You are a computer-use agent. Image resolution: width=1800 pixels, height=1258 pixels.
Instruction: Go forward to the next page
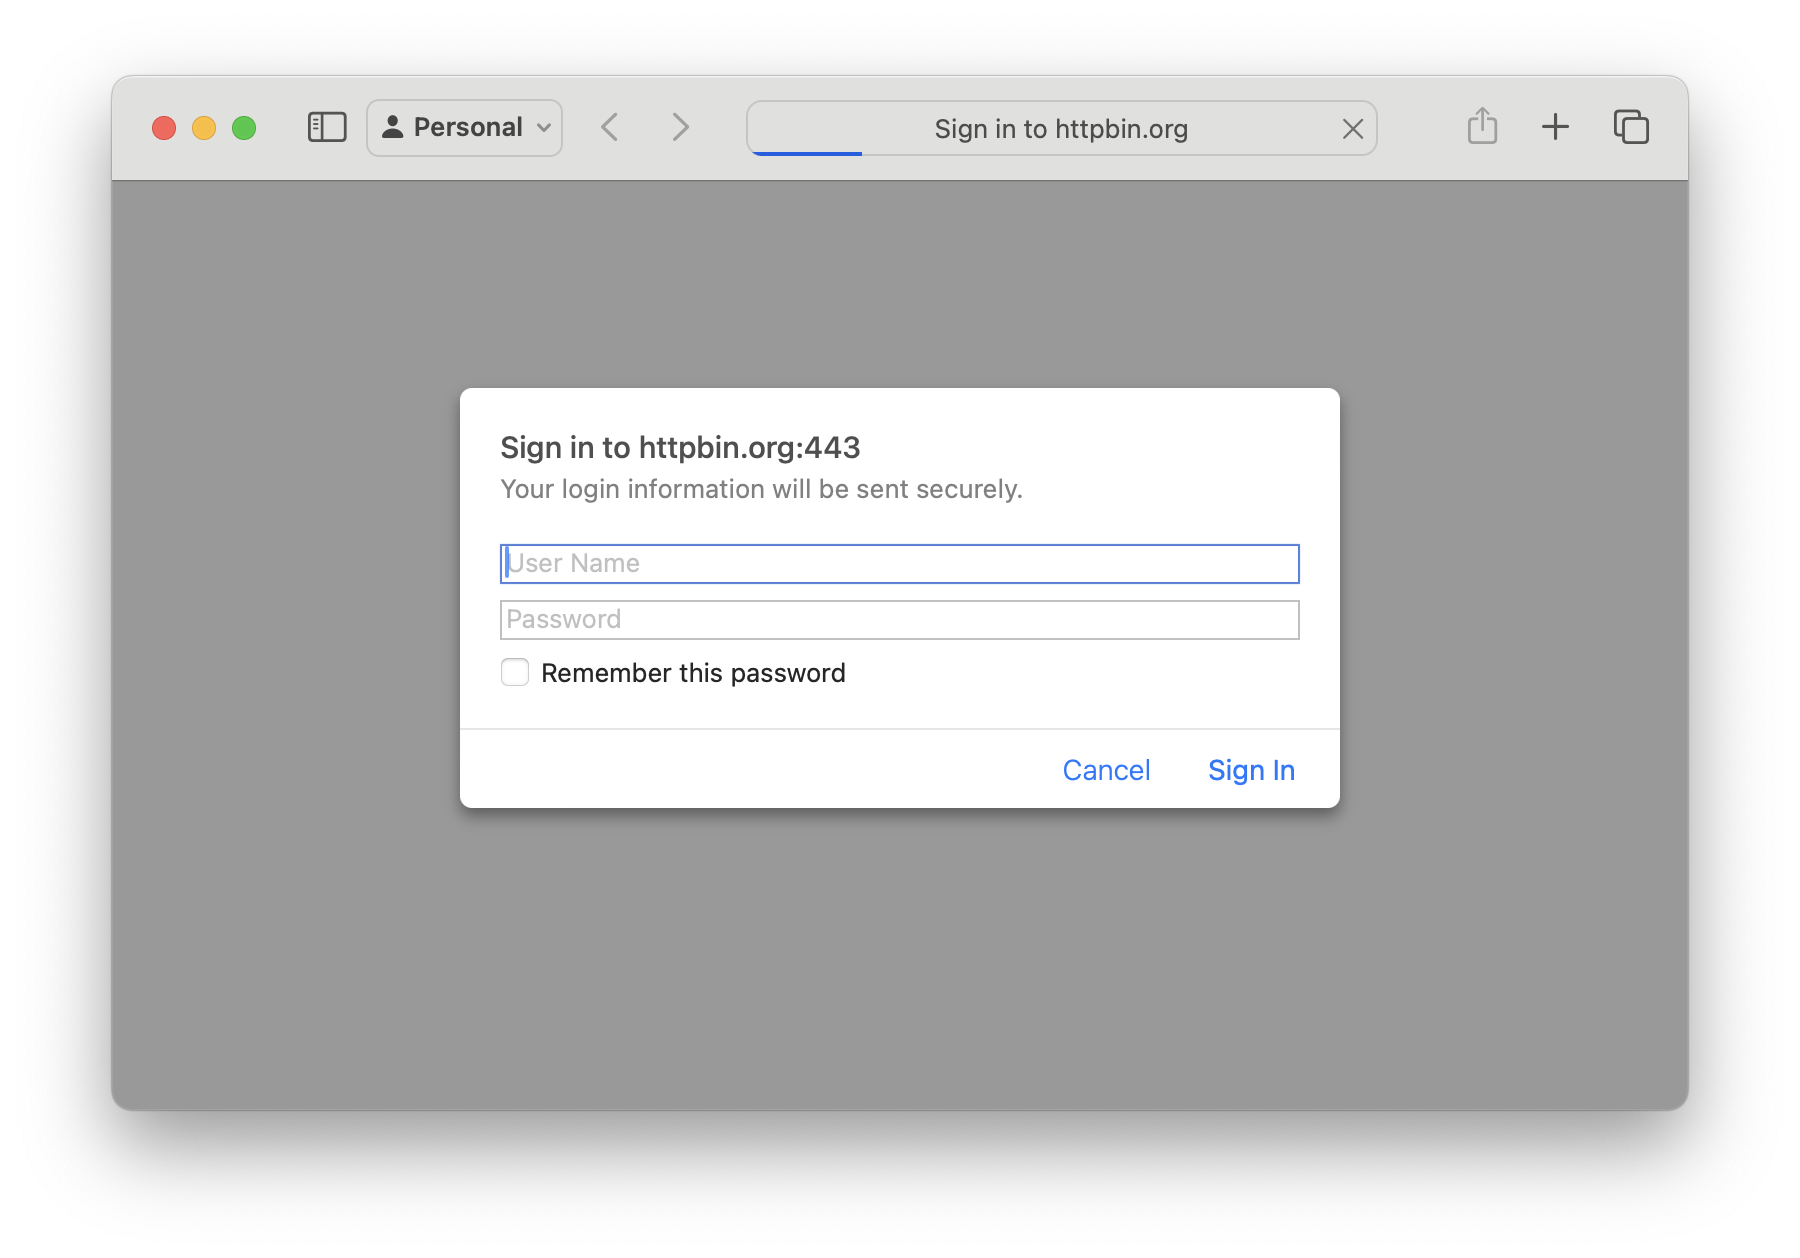tap(680, 127)
